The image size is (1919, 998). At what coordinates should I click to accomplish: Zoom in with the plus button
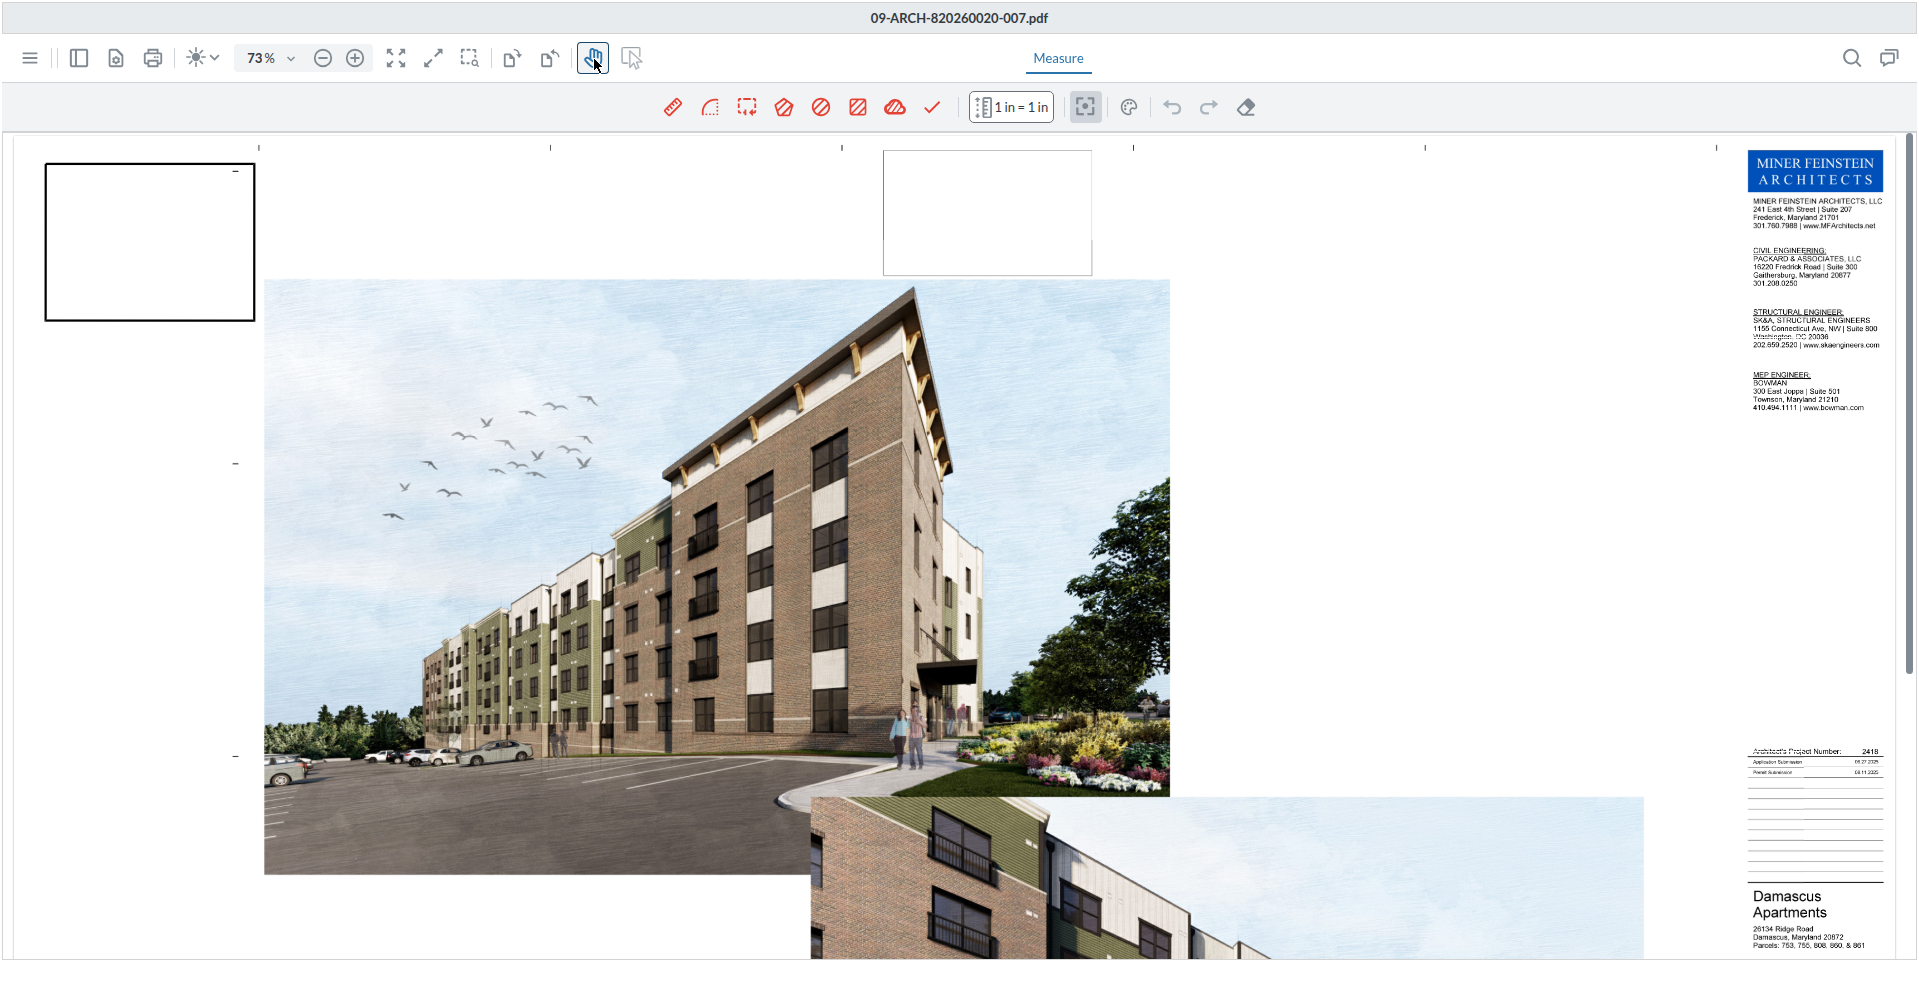(355, 58)
